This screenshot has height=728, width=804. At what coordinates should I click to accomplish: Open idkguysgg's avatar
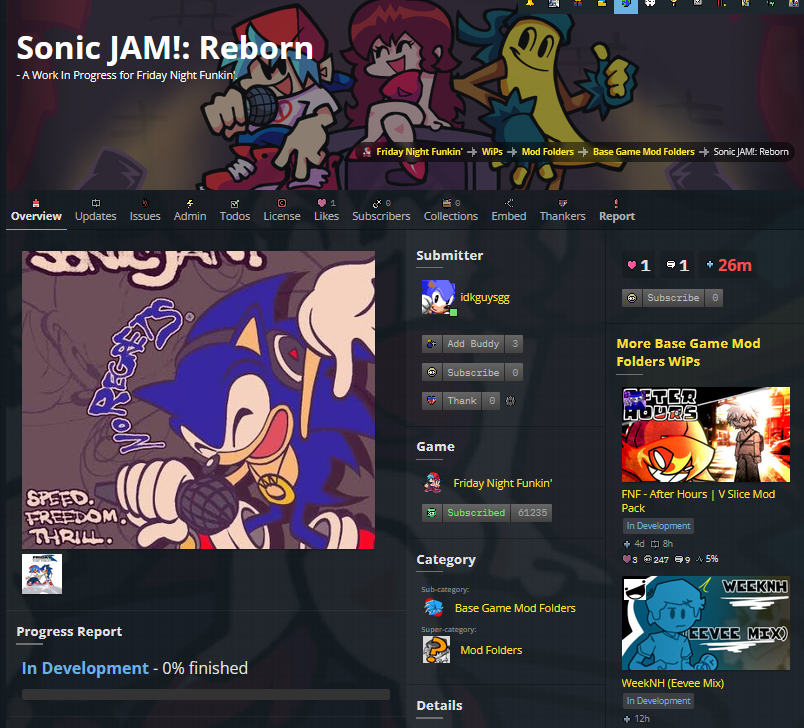[x=438, y=297]
